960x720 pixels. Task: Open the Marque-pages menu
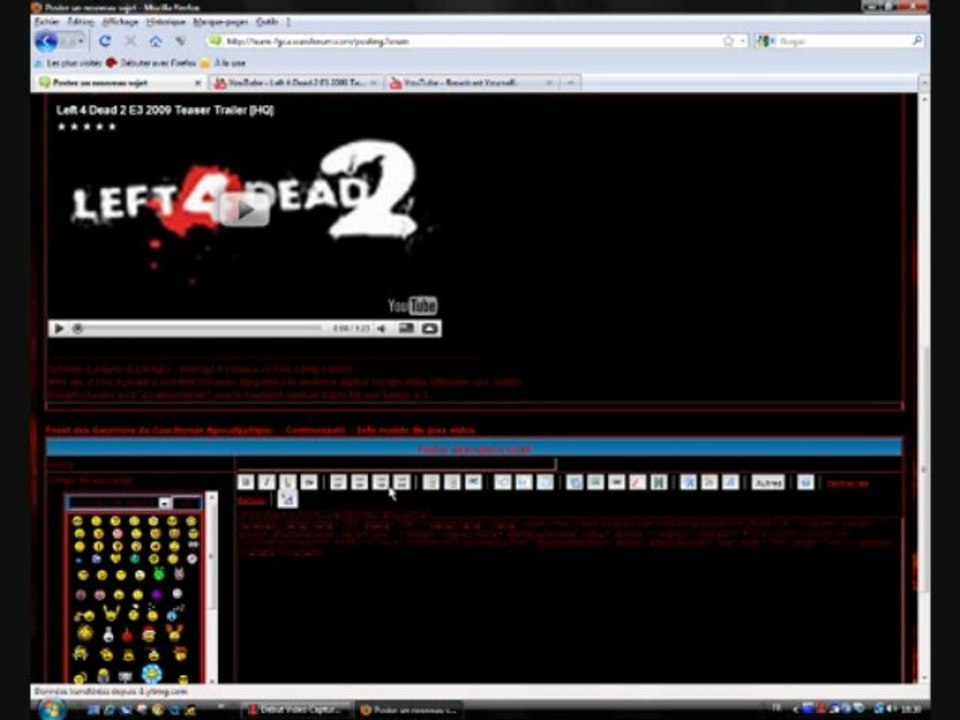coord(220,22)
